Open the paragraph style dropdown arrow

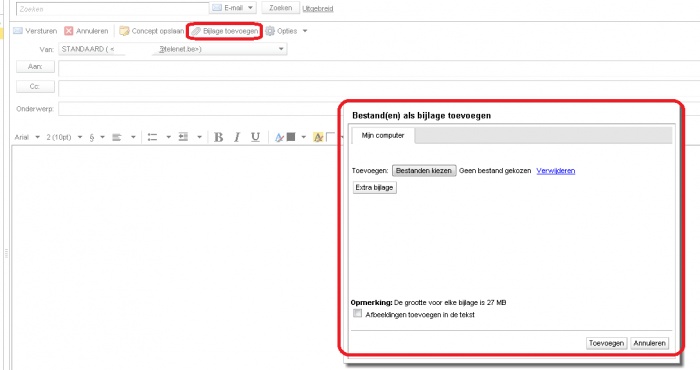(102, 137)
